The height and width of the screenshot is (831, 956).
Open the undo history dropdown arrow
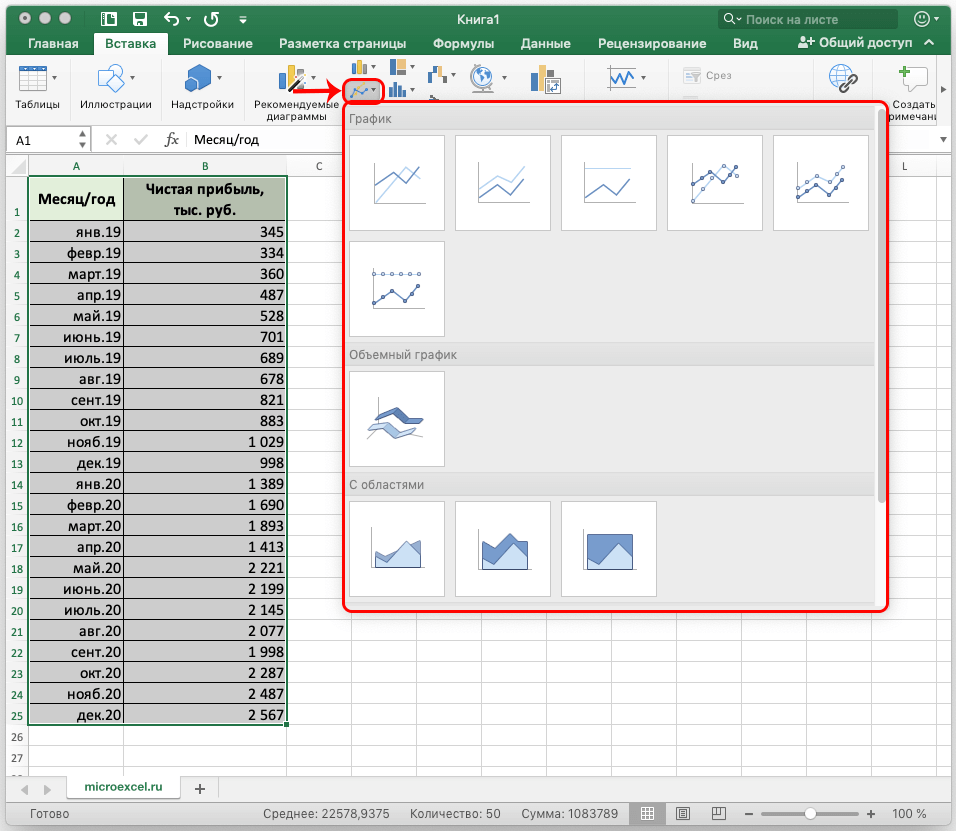(x=188, y=20)
